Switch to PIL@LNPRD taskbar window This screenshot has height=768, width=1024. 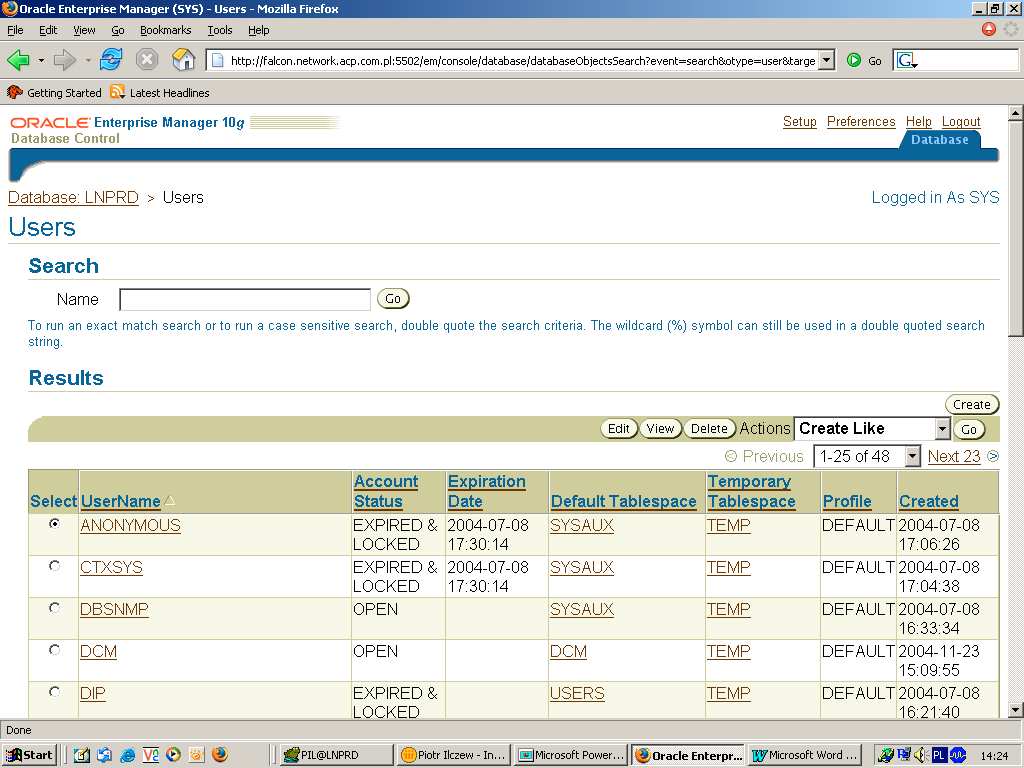pos(336,755)
